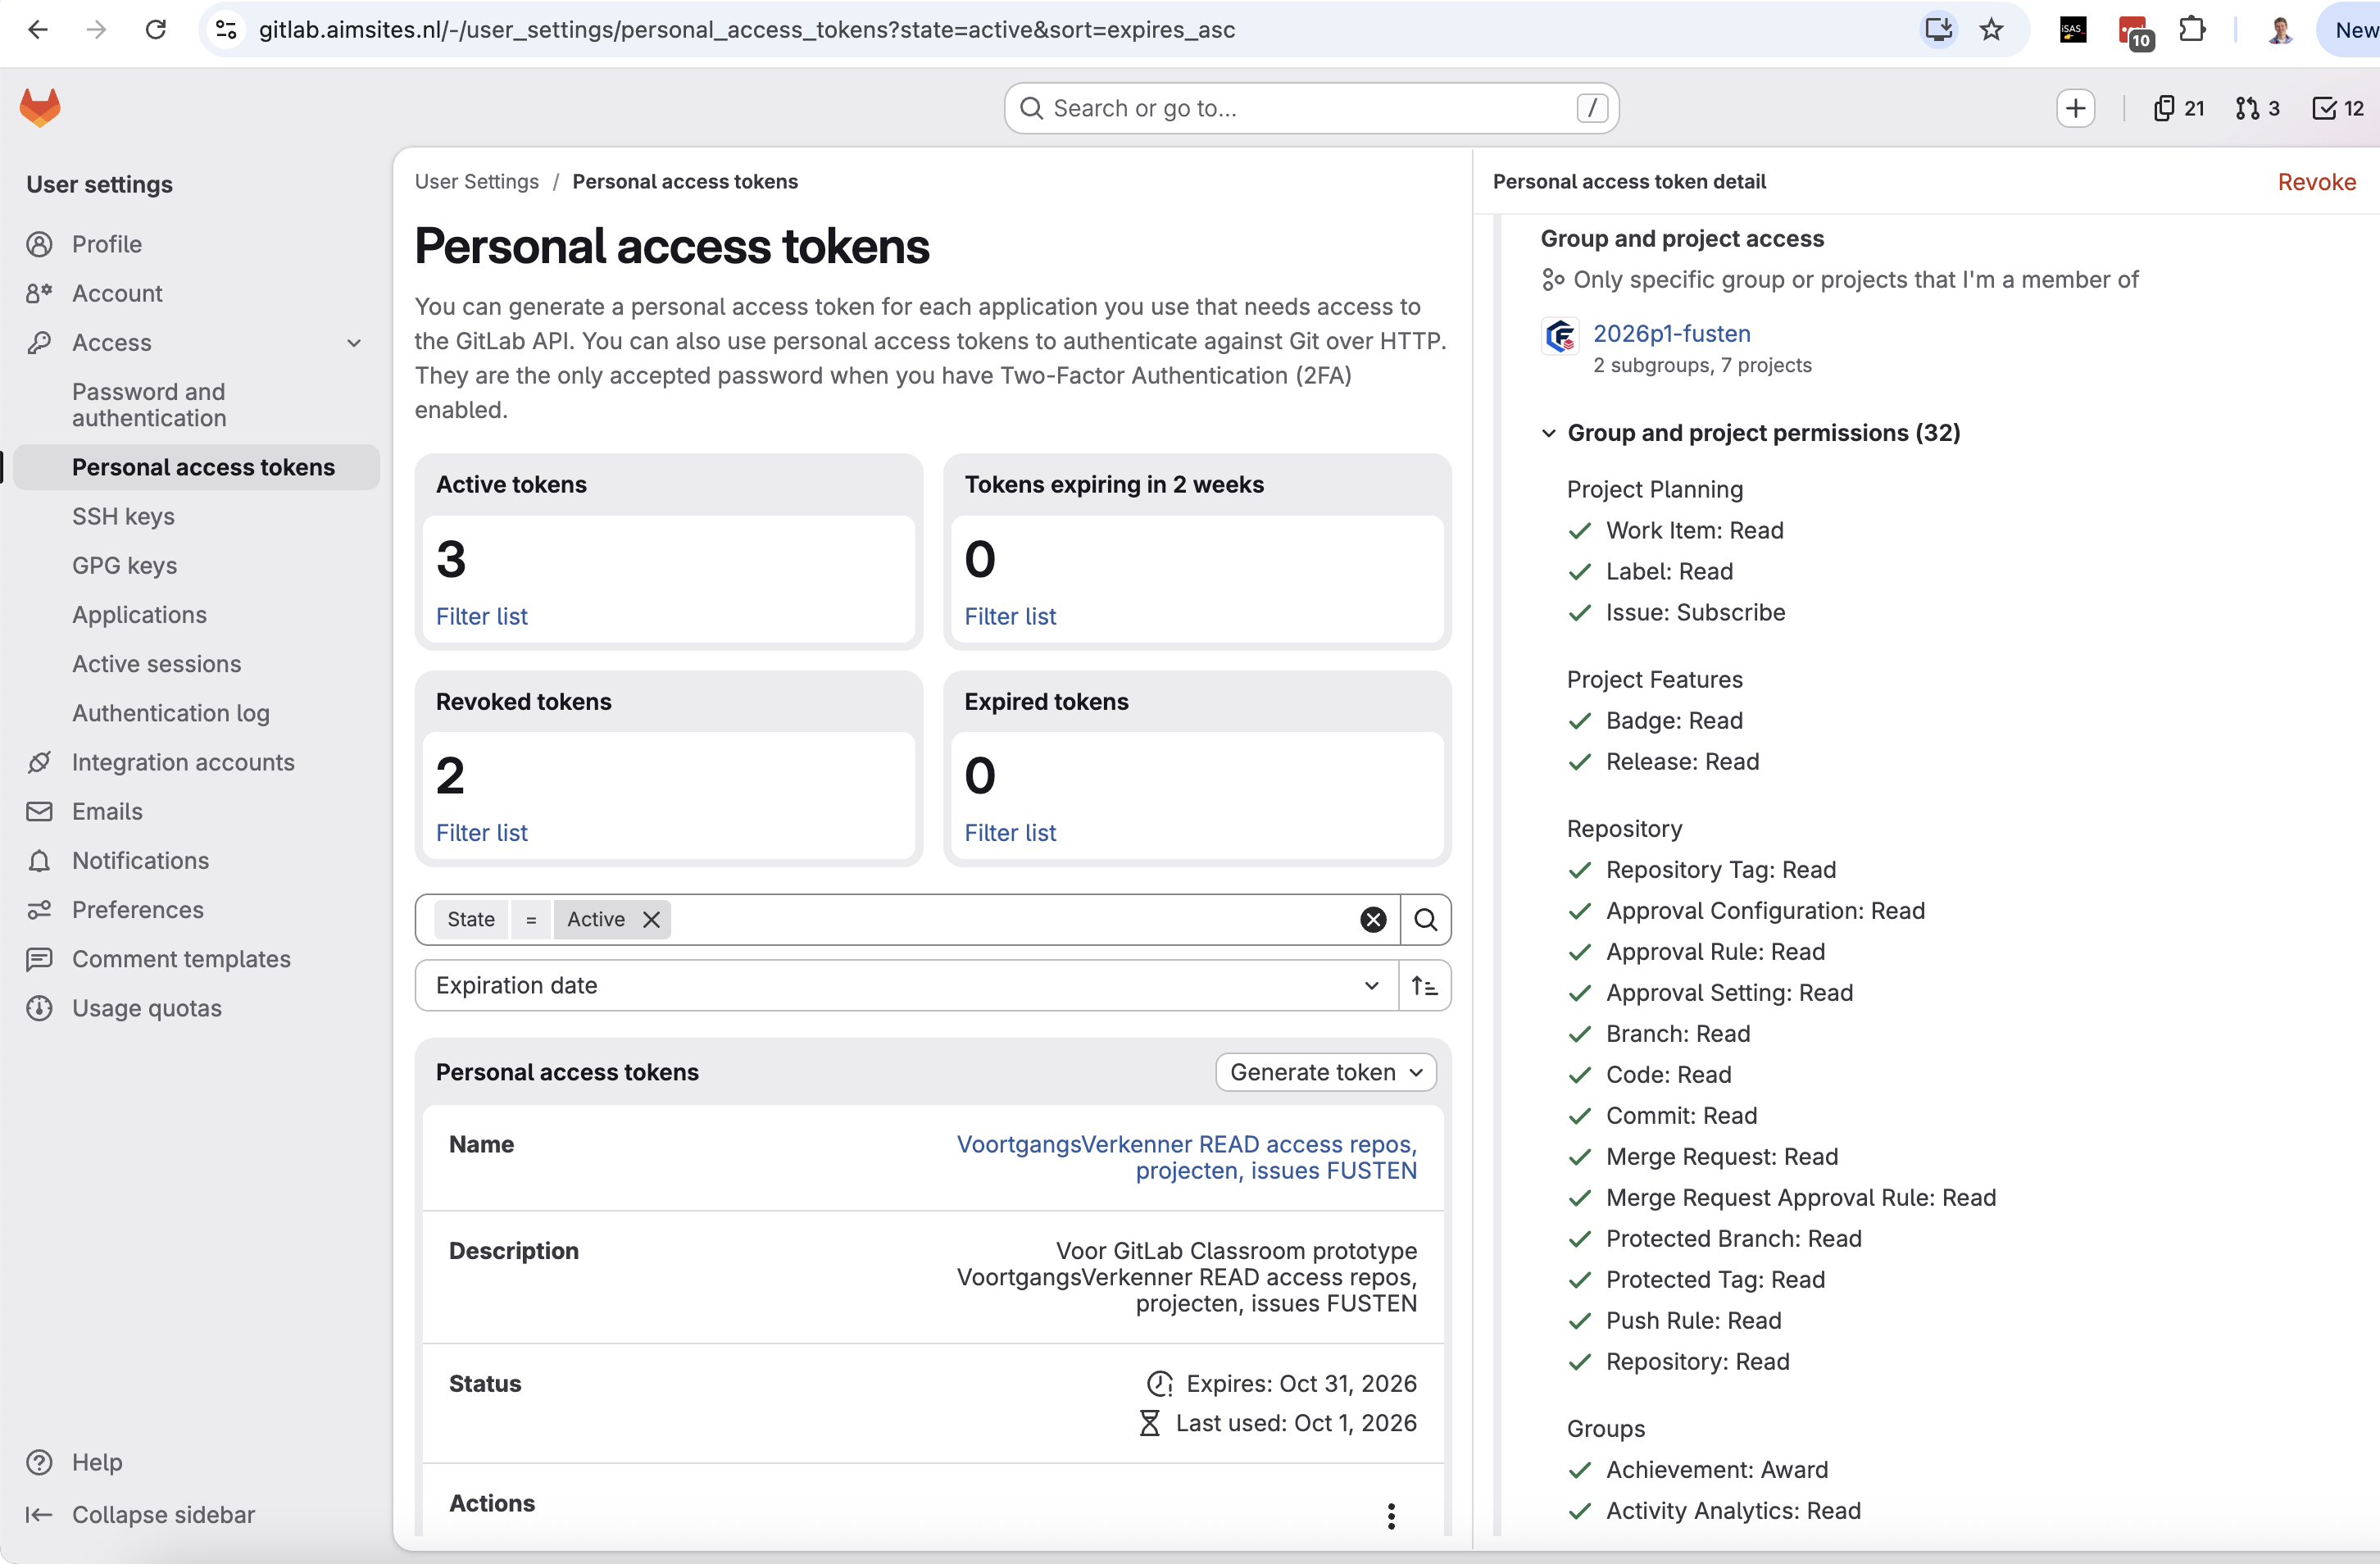2380x1564 pixels.
Task: Click the 2026p1-fusten group avatar
Action: pyautogui.click(x=1560, y=336)
